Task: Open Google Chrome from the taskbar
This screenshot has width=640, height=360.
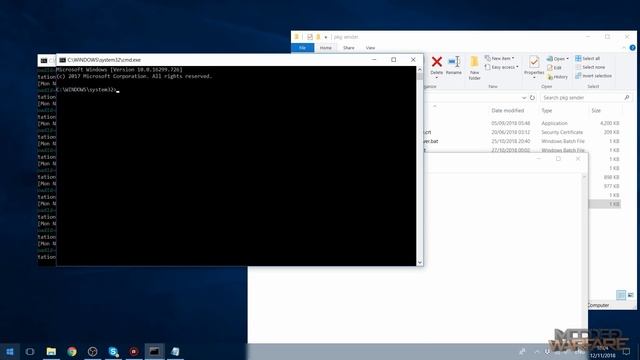Action: 72,351
